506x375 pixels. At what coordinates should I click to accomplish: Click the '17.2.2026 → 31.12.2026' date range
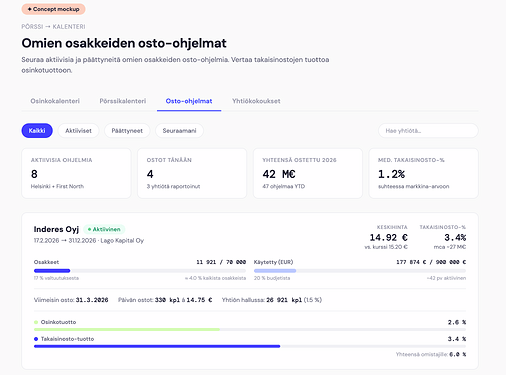pos(65,241)
